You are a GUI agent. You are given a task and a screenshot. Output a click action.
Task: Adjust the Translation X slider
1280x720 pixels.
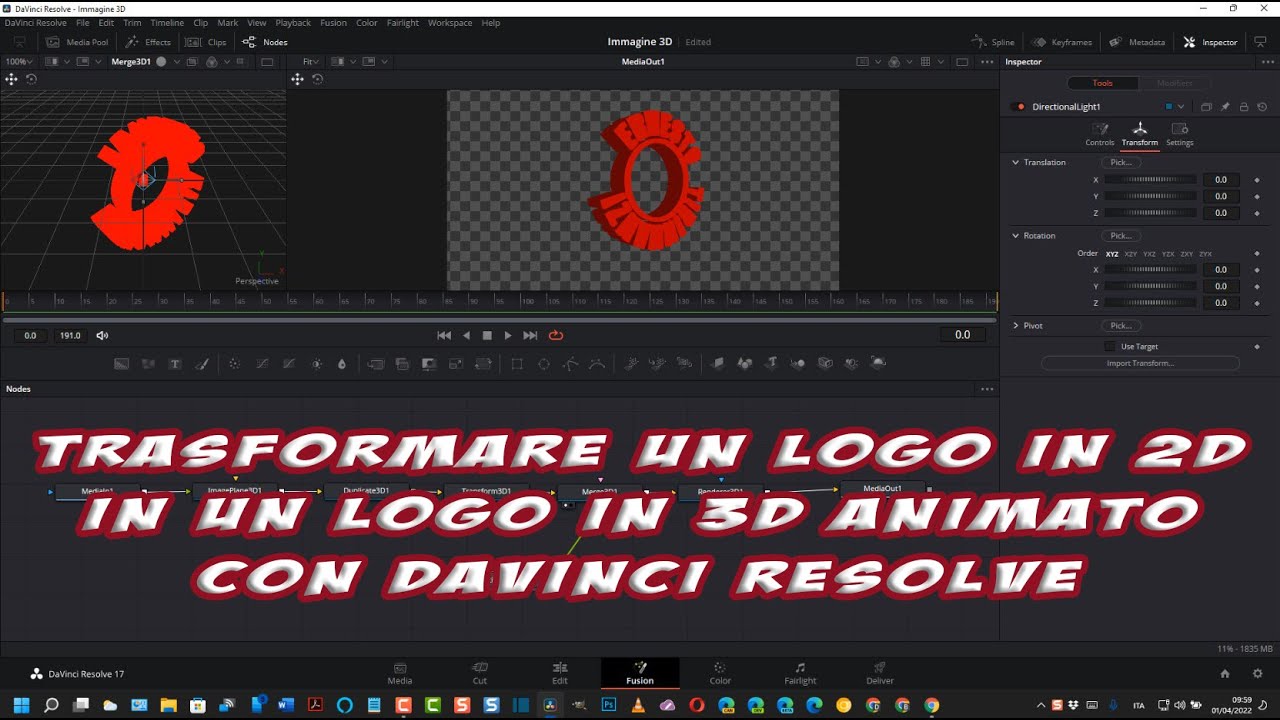[x=1150, y=180]
